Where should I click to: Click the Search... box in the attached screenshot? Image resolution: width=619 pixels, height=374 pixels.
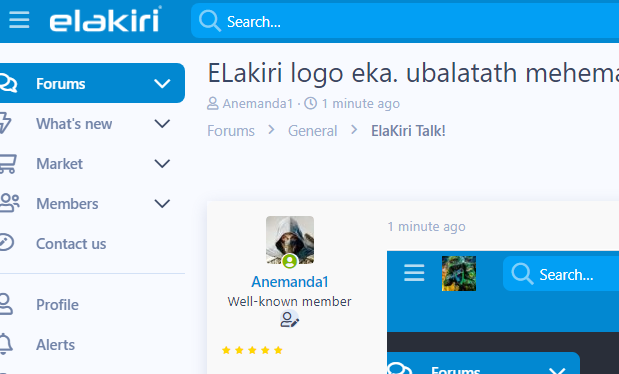(561, 274)
